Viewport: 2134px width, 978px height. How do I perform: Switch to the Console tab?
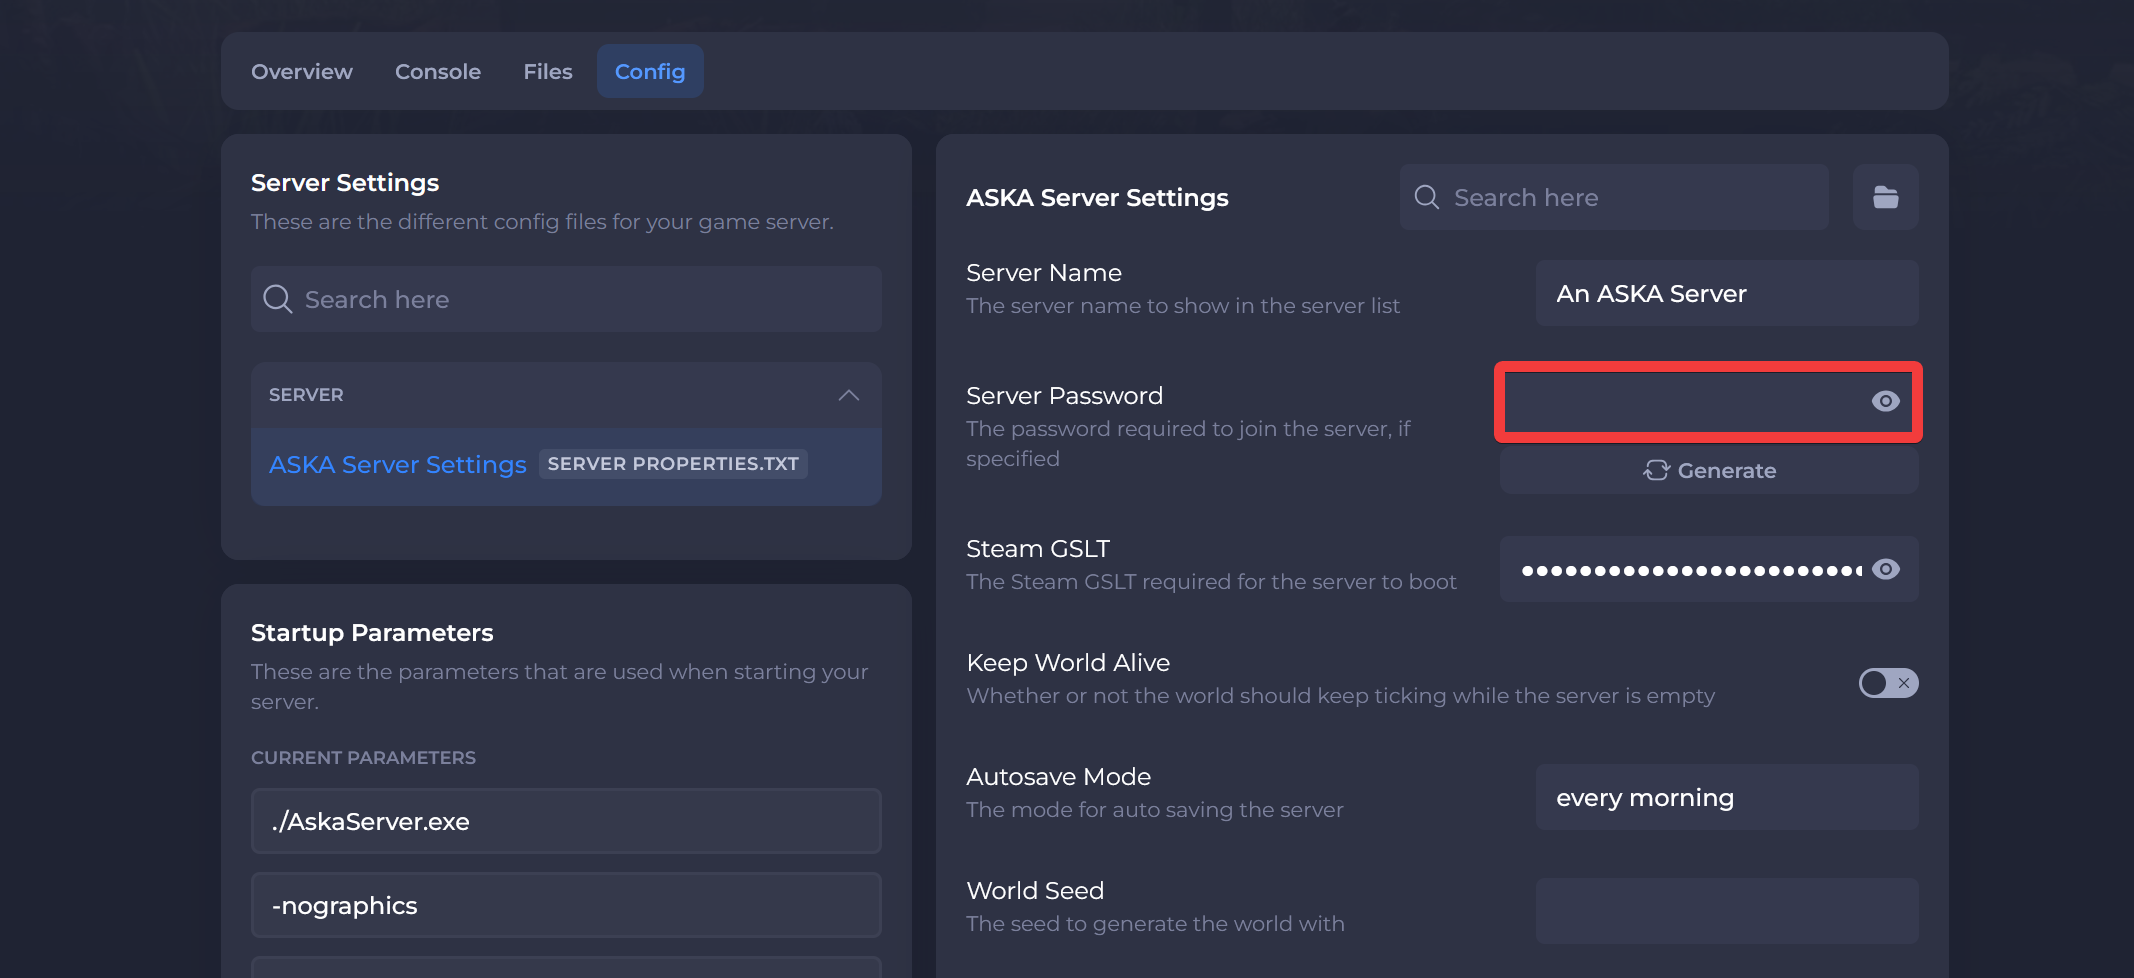[x=438, y=72]
